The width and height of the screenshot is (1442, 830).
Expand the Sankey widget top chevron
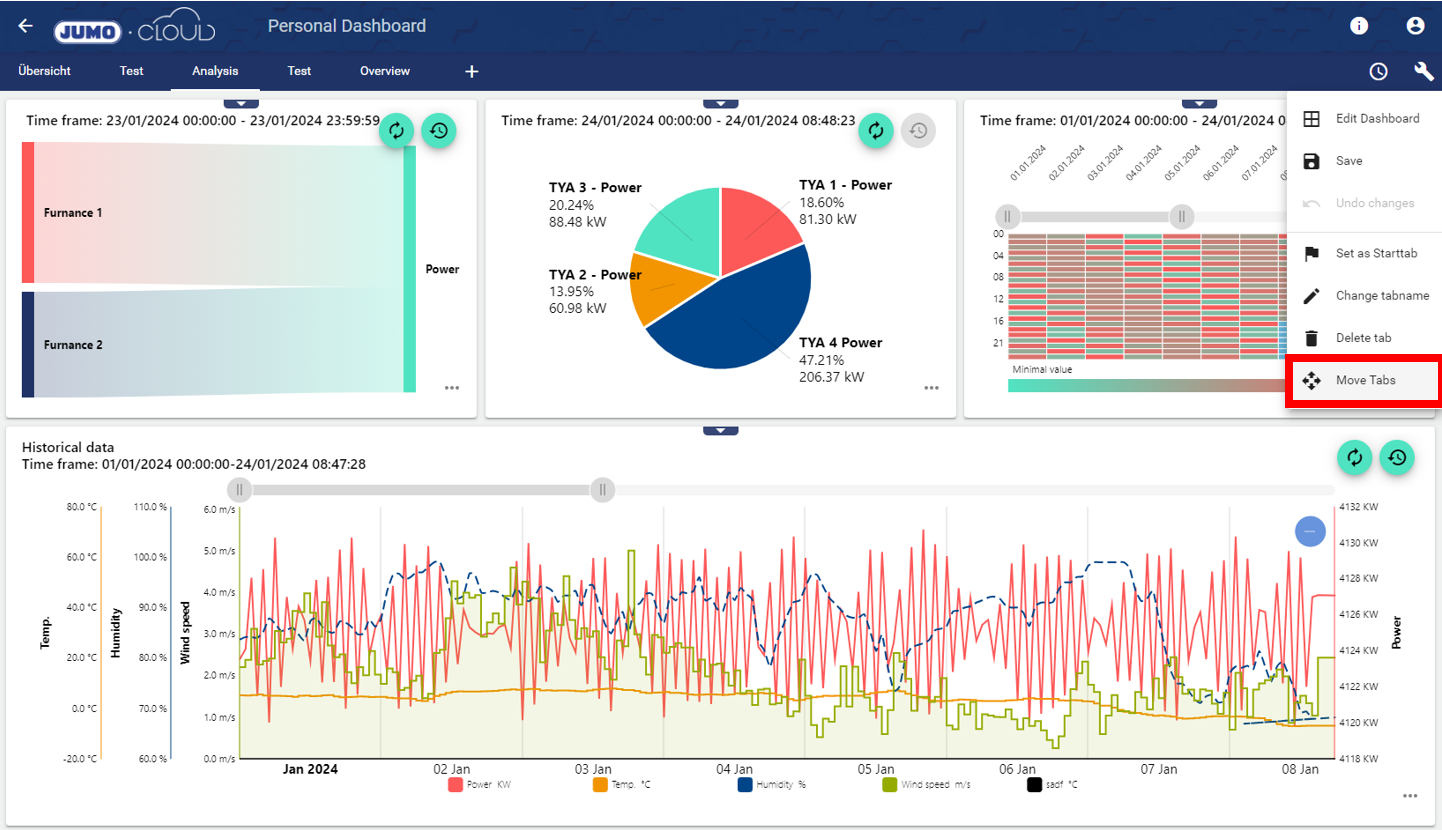click(241, 103)
